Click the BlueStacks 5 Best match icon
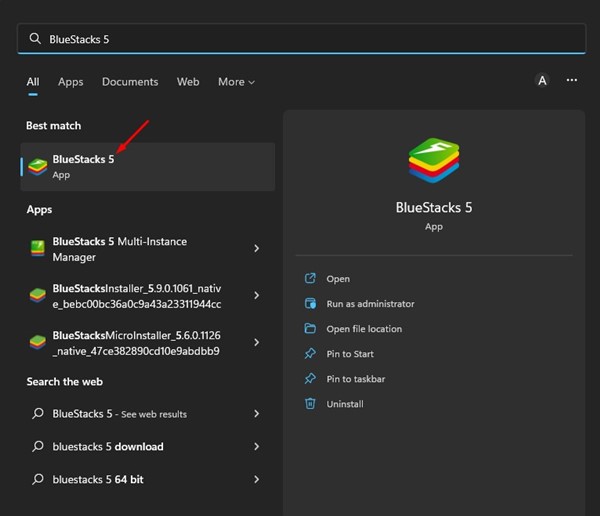Screen dimensions: 600x516 tap(37, 166)
